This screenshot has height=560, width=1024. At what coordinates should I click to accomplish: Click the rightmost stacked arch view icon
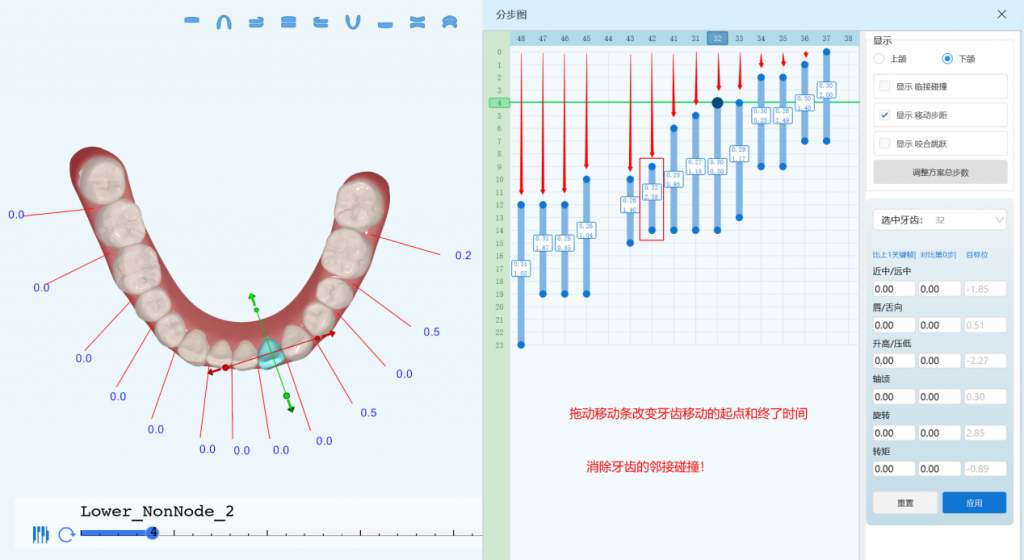pyautogui.click(x=450, y=21)
